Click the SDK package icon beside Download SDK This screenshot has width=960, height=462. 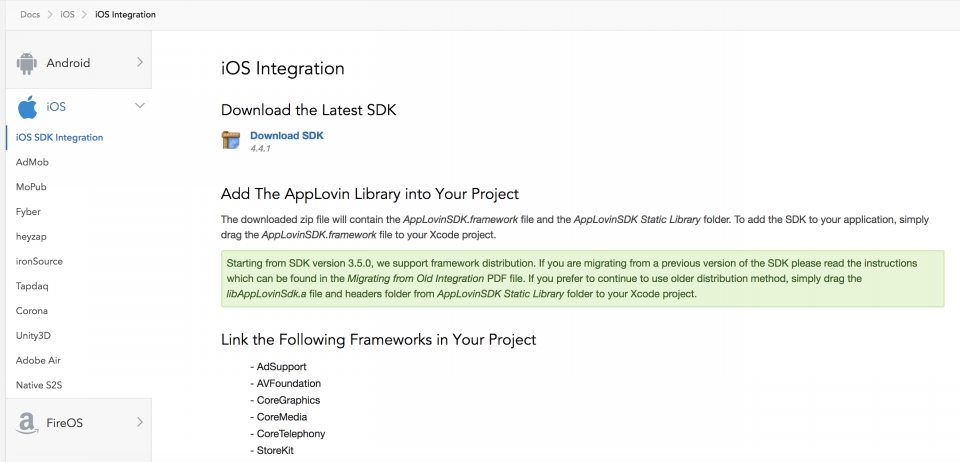[231, 140]
